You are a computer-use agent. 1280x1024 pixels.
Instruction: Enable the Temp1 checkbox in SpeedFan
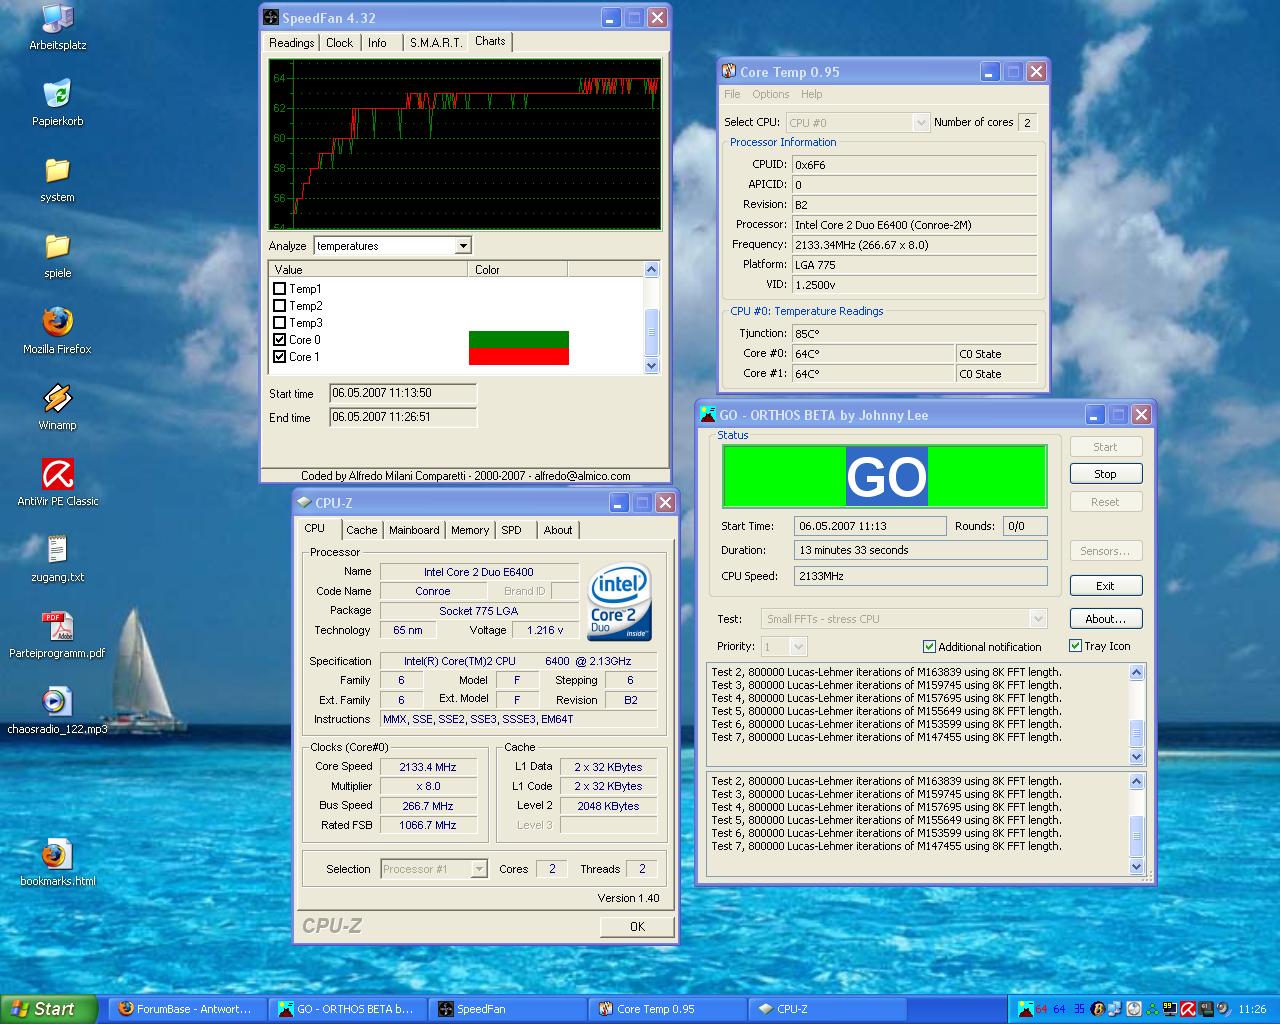280,288
